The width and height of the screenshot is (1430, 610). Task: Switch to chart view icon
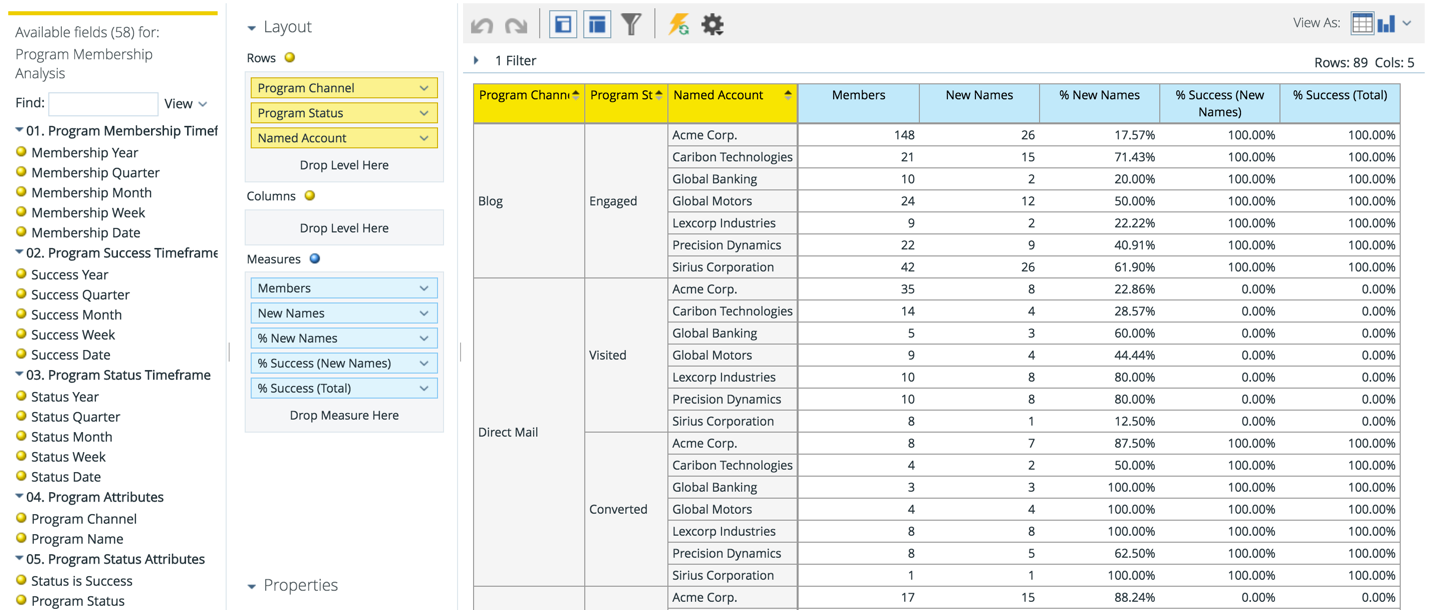tap(1386, 23)
